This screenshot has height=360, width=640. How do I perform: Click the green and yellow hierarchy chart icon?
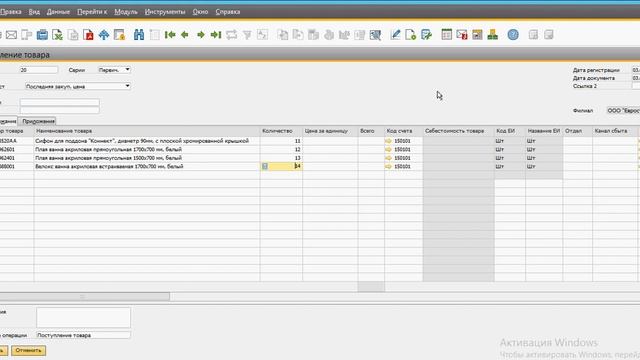493,35
